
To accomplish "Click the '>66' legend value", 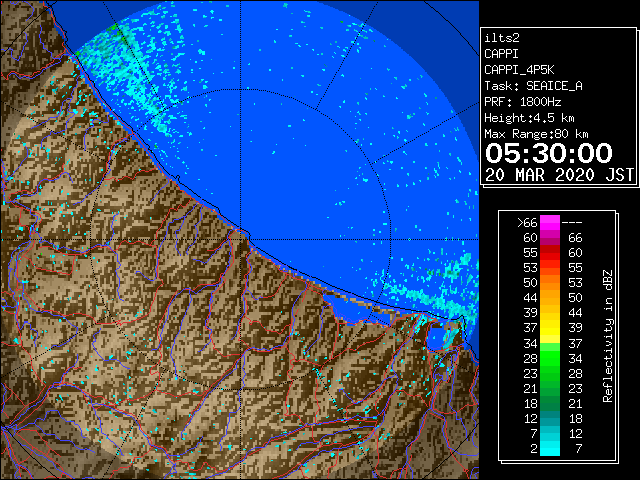I will click(527, 222).
